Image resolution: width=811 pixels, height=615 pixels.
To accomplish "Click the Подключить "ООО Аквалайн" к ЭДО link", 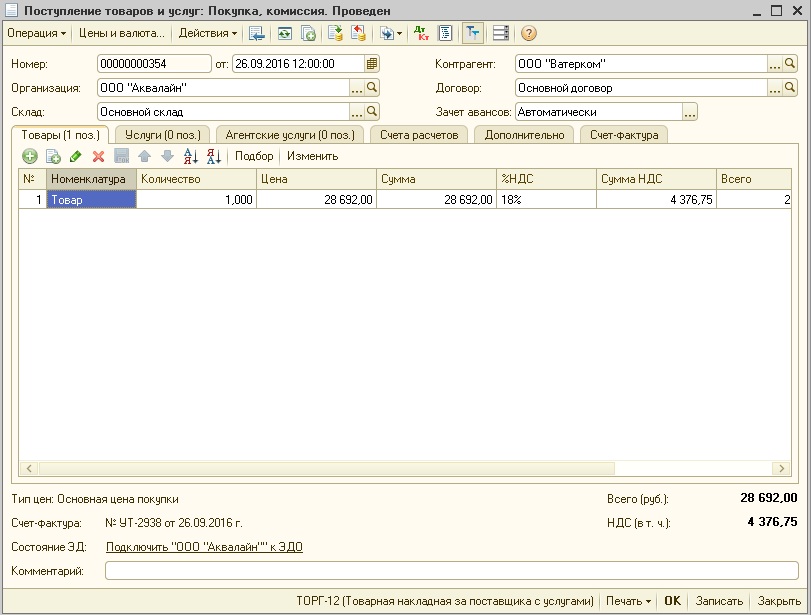I will tap(204, 547).
